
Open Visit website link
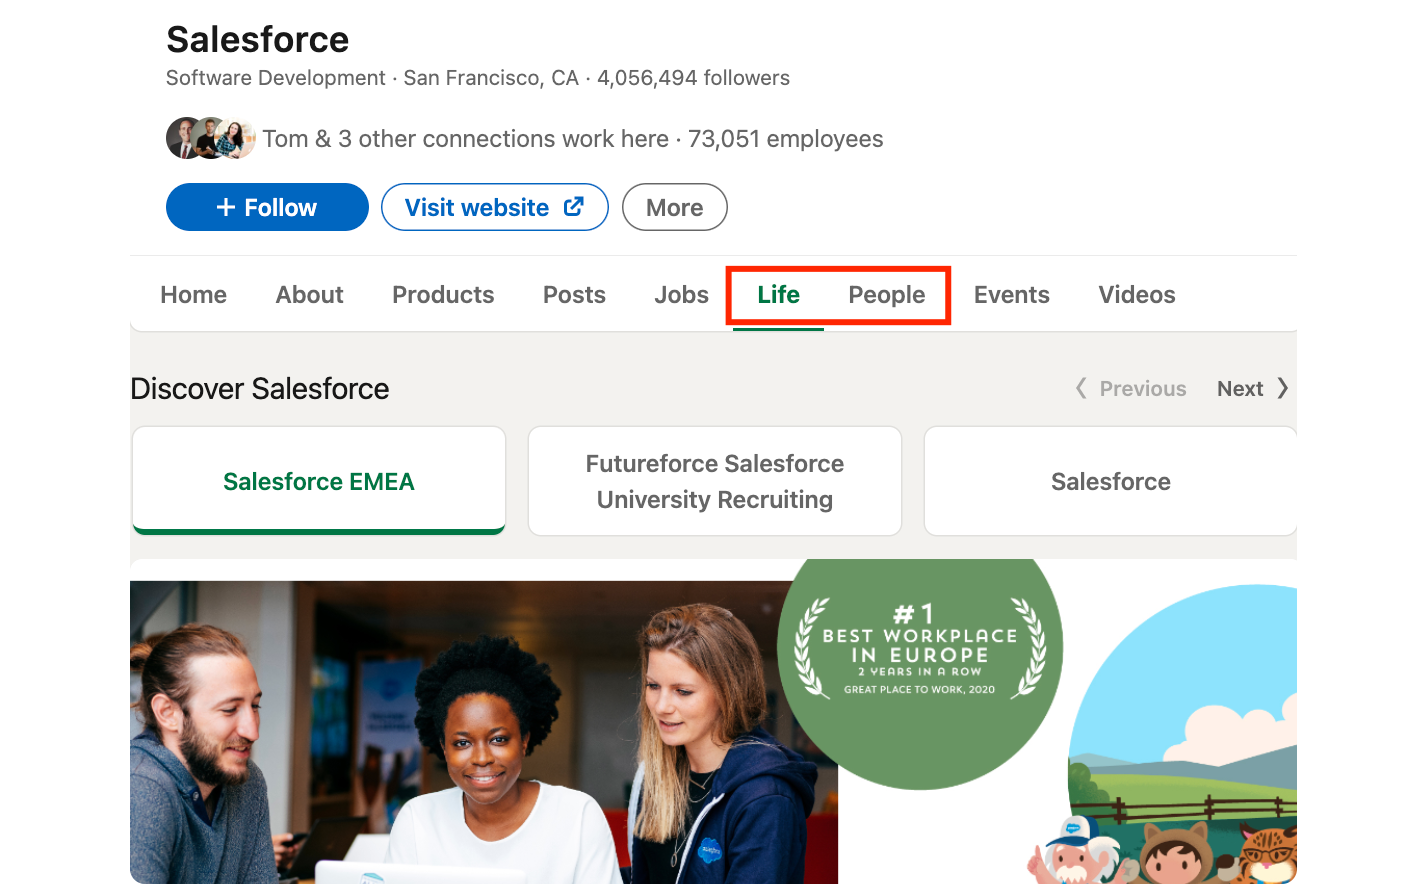494,207
